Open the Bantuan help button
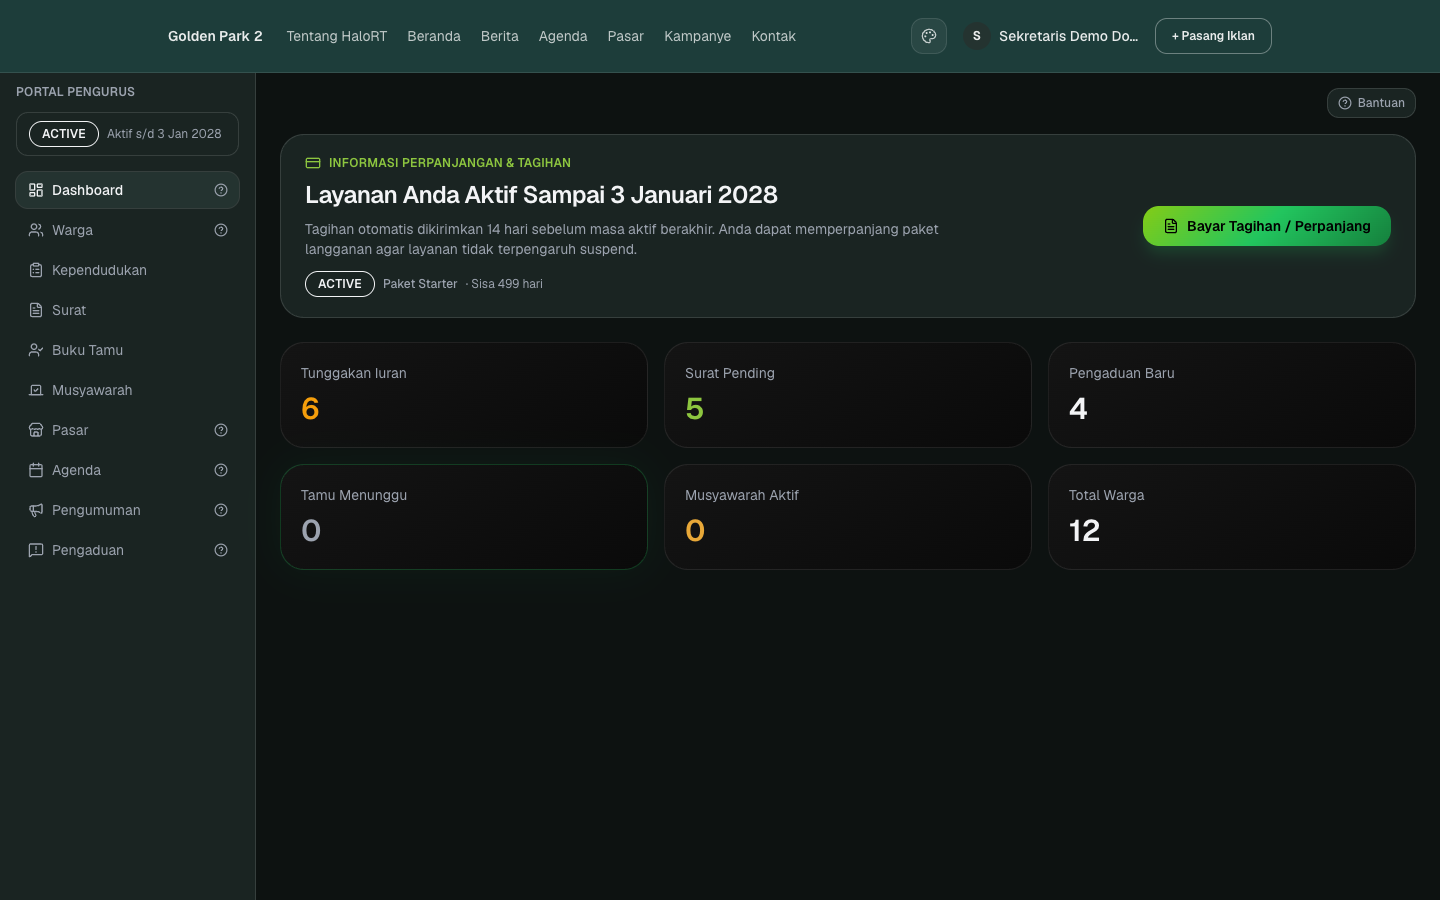The image size is (1440, 900). click(x=1371, y=103)
